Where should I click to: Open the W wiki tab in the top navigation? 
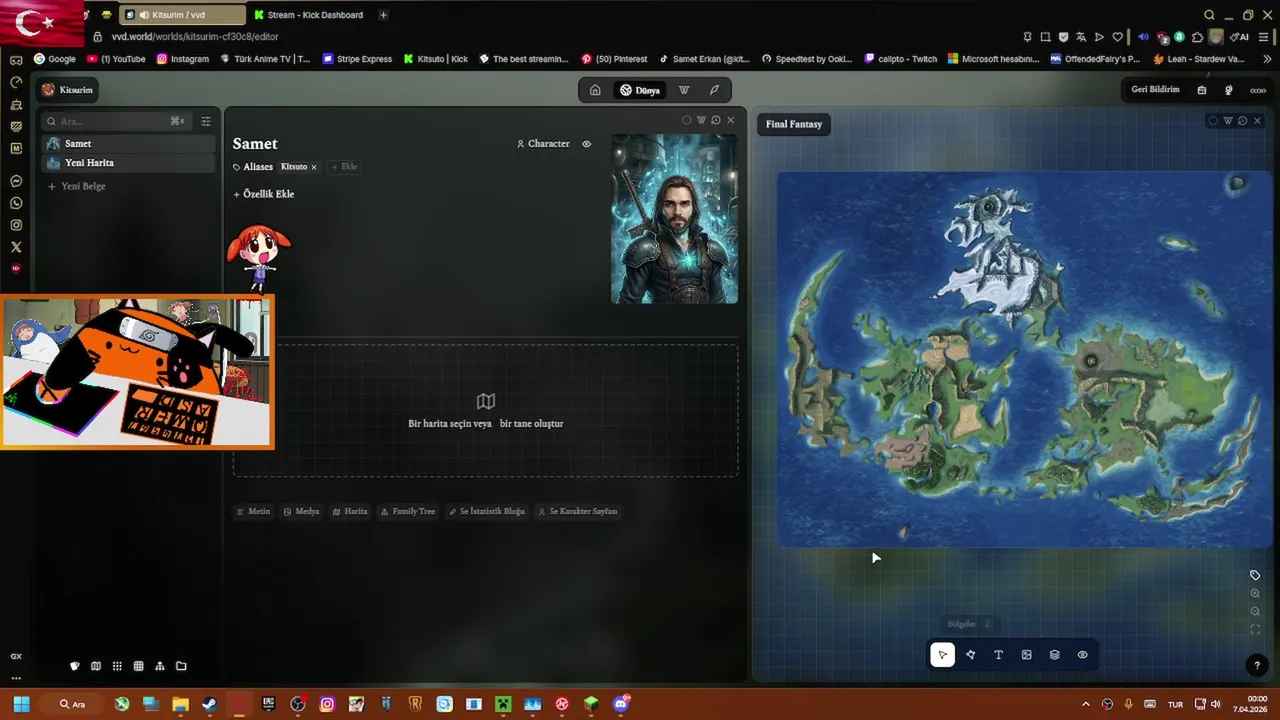(684, 90)
